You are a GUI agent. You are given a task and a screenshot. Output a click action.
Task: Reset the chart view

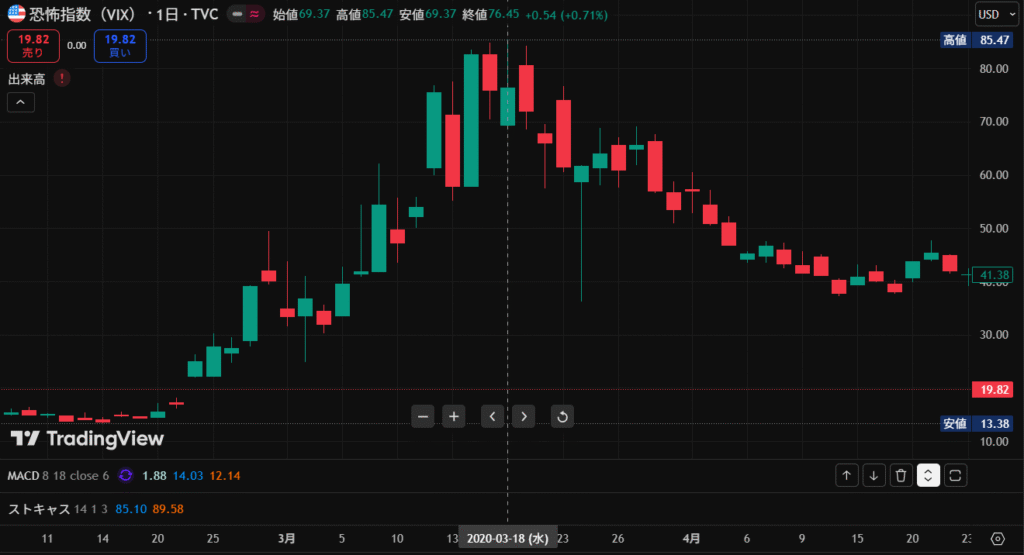562,416
